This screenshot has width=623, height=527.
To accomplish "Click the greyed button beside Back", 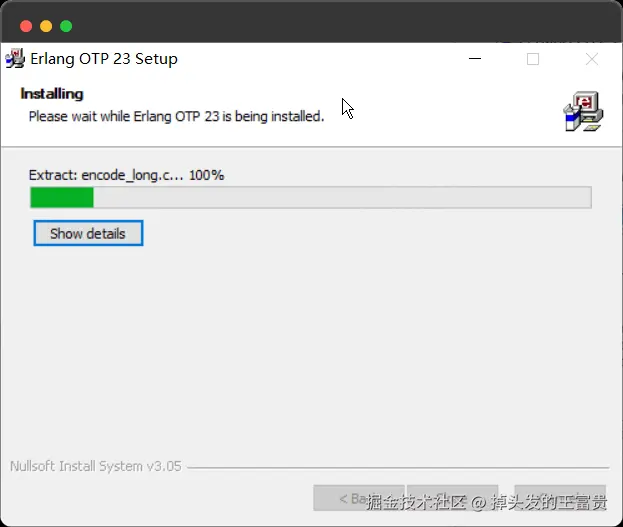I will coord(453,498).
